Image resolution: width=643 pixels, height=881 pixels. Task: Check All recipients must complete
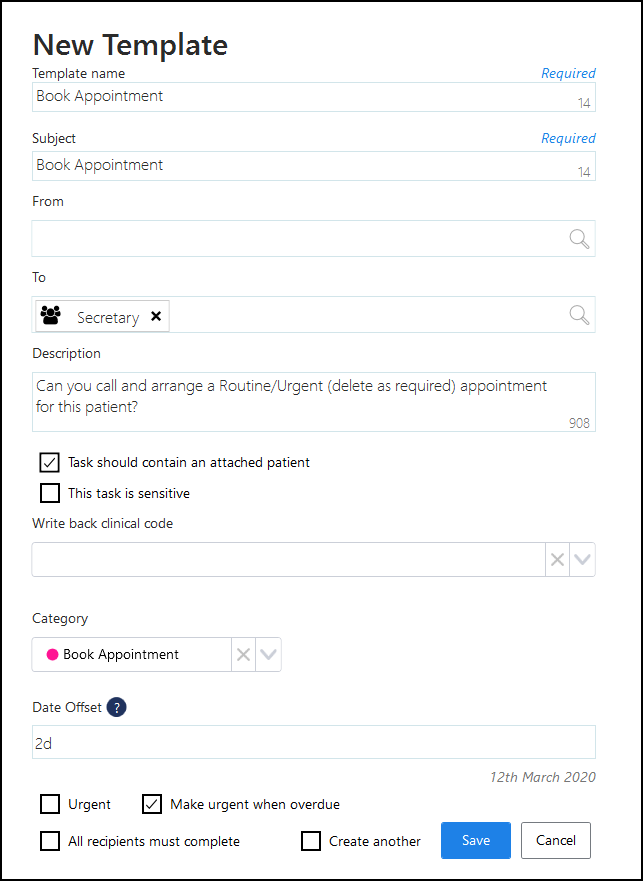[50, 841]
